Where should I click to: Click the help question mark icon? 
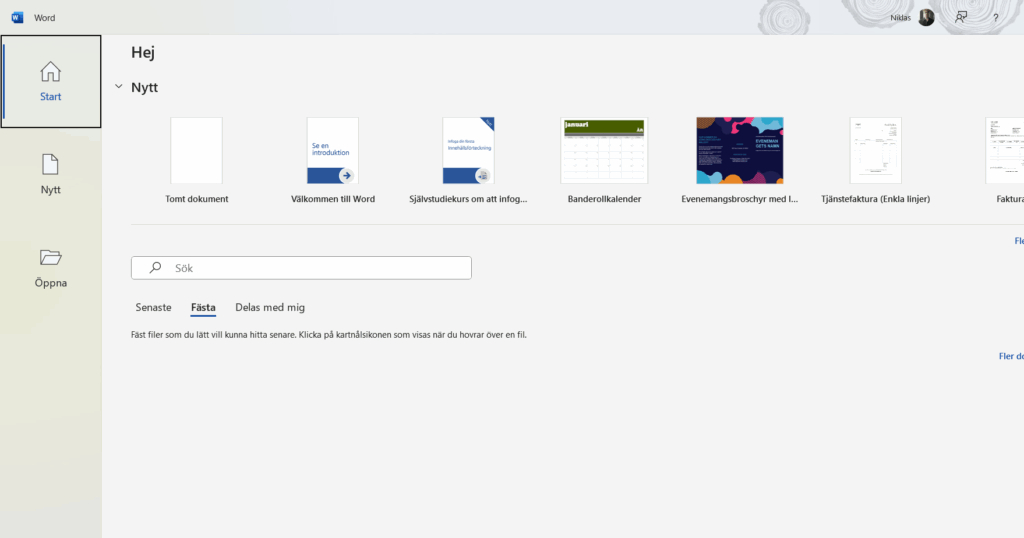click(996, 18)
